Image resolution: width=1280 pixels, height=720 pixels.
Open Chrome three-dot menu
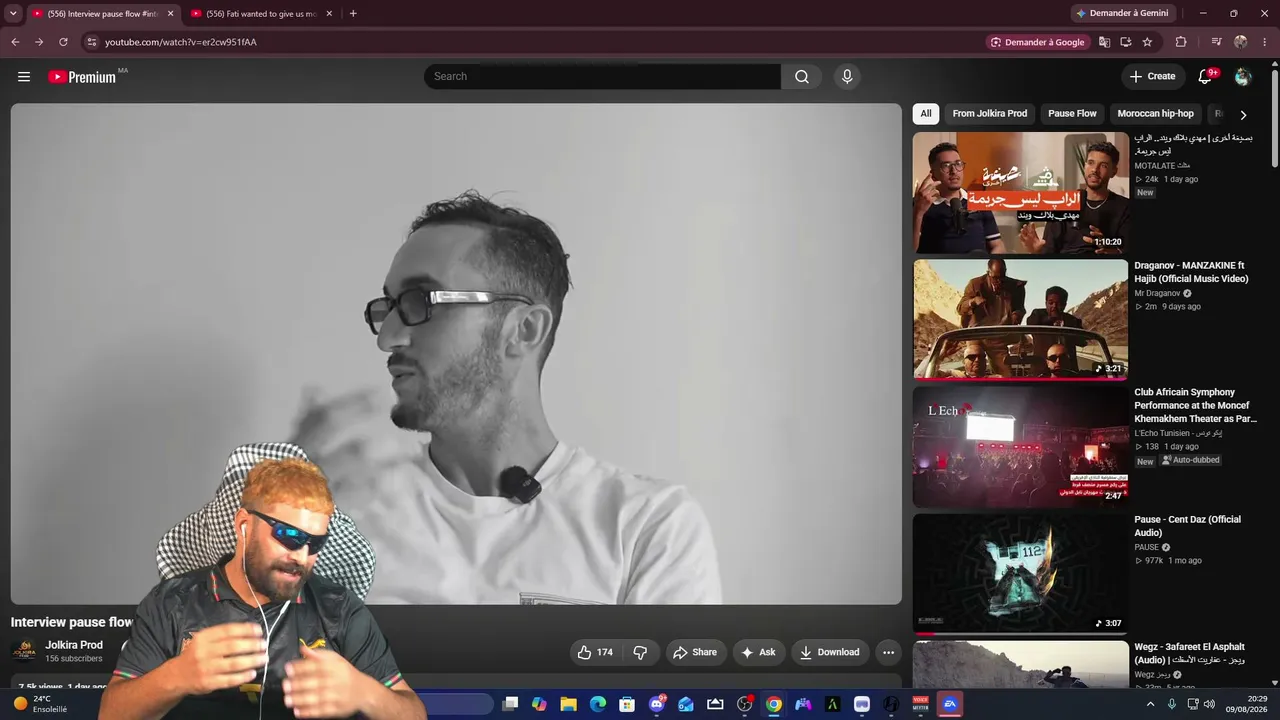point(1265,42)
